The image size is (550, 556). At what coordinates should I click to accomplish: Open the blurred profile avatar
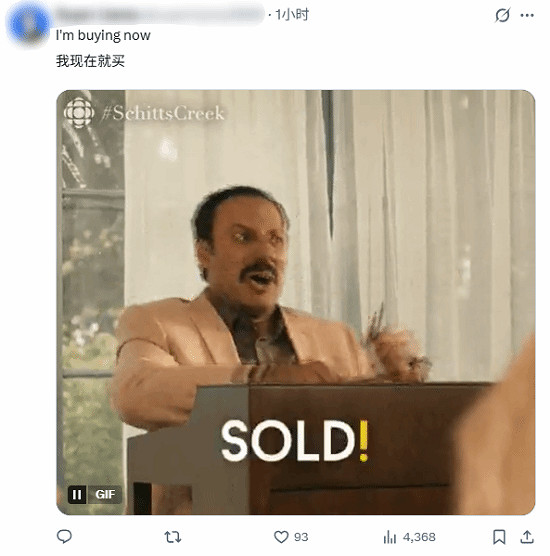[x=29, y=25]
